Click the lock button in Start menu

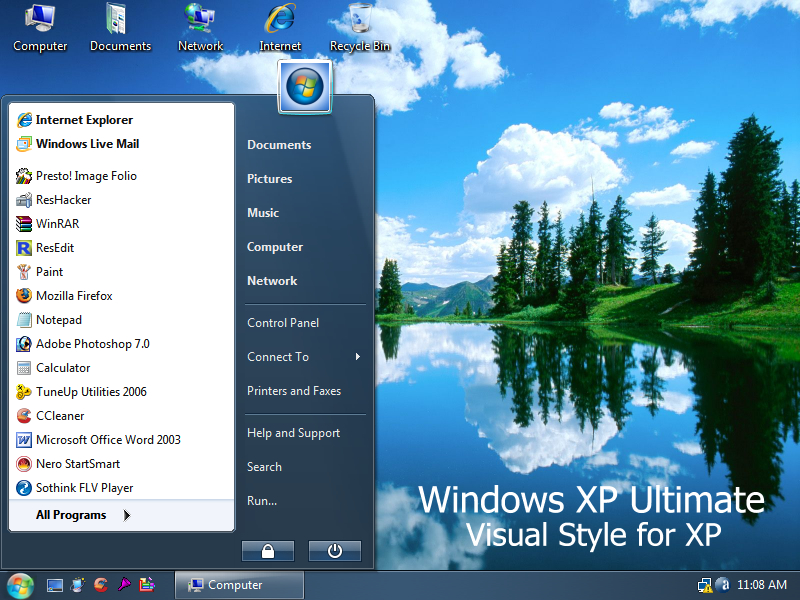268,551
